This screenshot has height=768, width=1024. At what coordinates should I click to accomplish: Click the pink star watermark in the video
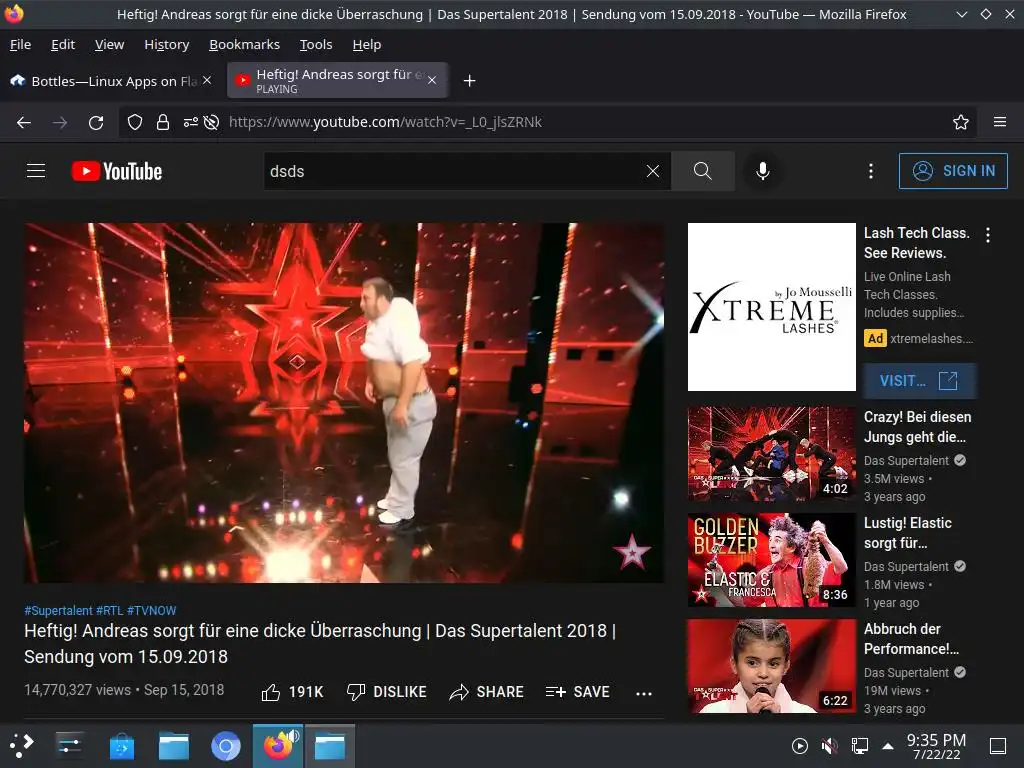[x=632, y=552]
